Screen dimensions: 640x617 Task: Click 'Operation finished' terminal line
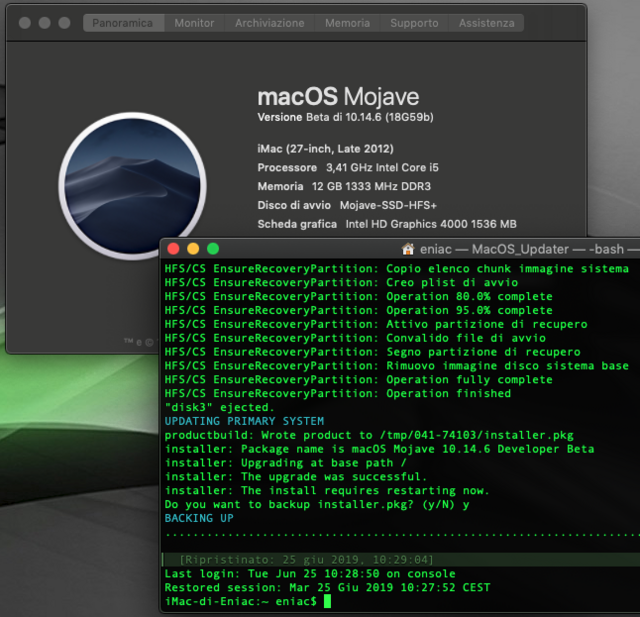coord(338,393)
